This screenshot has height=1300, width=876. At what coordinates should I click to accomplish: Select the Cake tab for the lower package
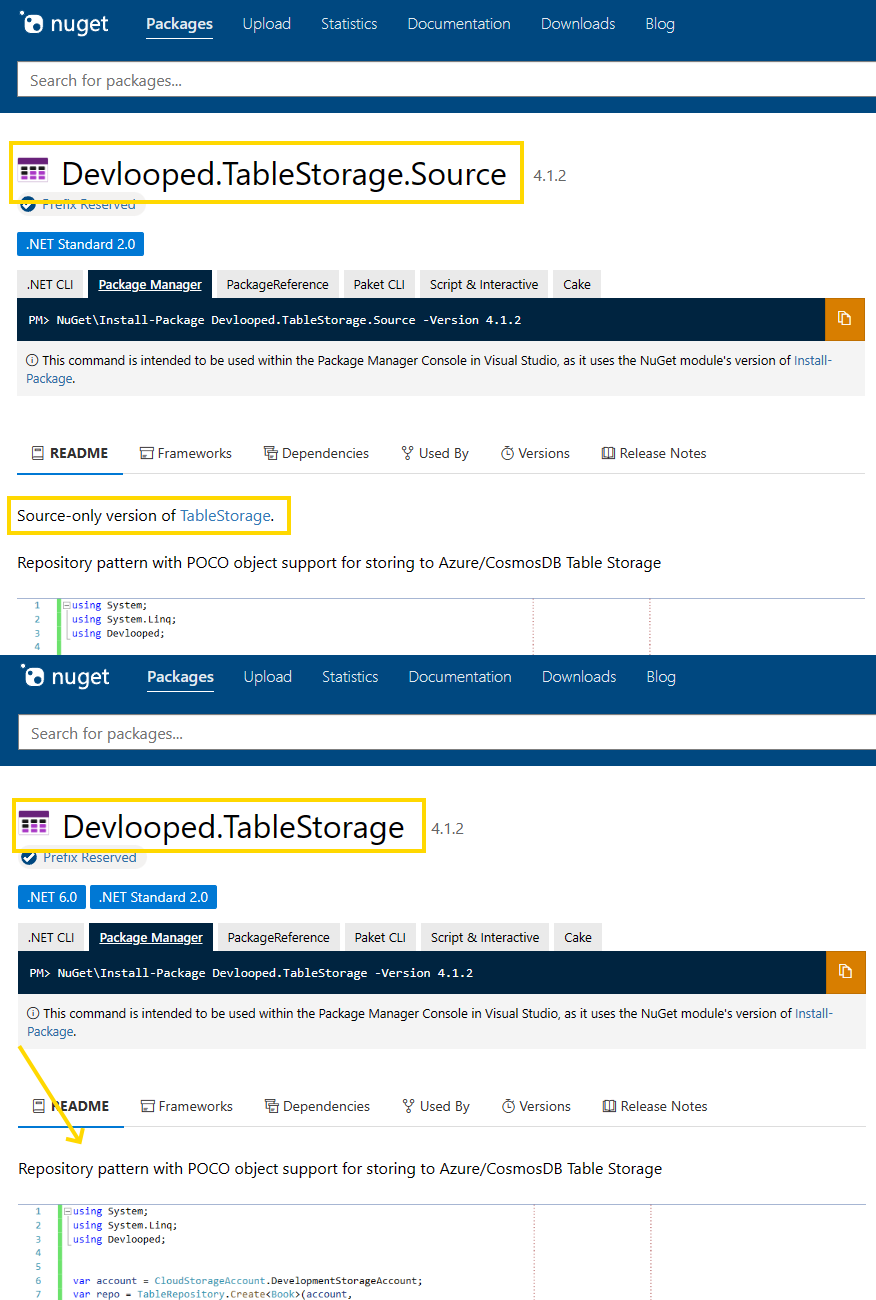tap(578, 937)
